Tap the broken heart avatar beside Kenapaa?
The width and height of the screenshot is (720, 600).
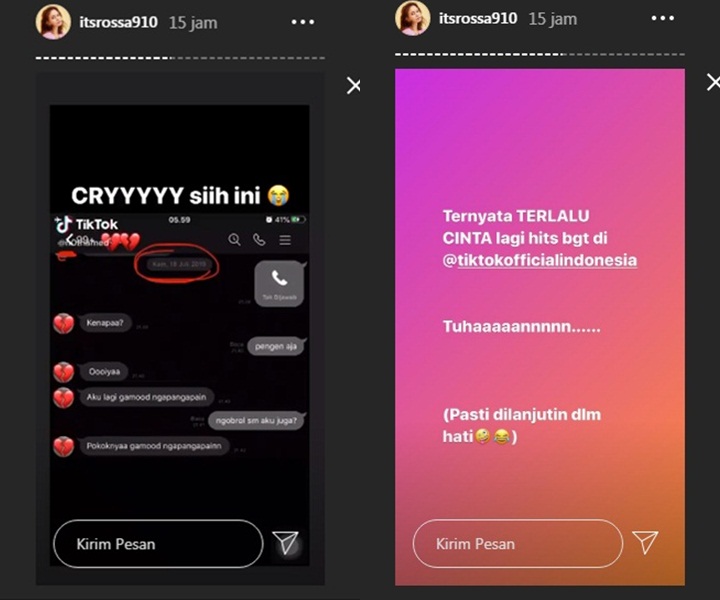[63, 324]
